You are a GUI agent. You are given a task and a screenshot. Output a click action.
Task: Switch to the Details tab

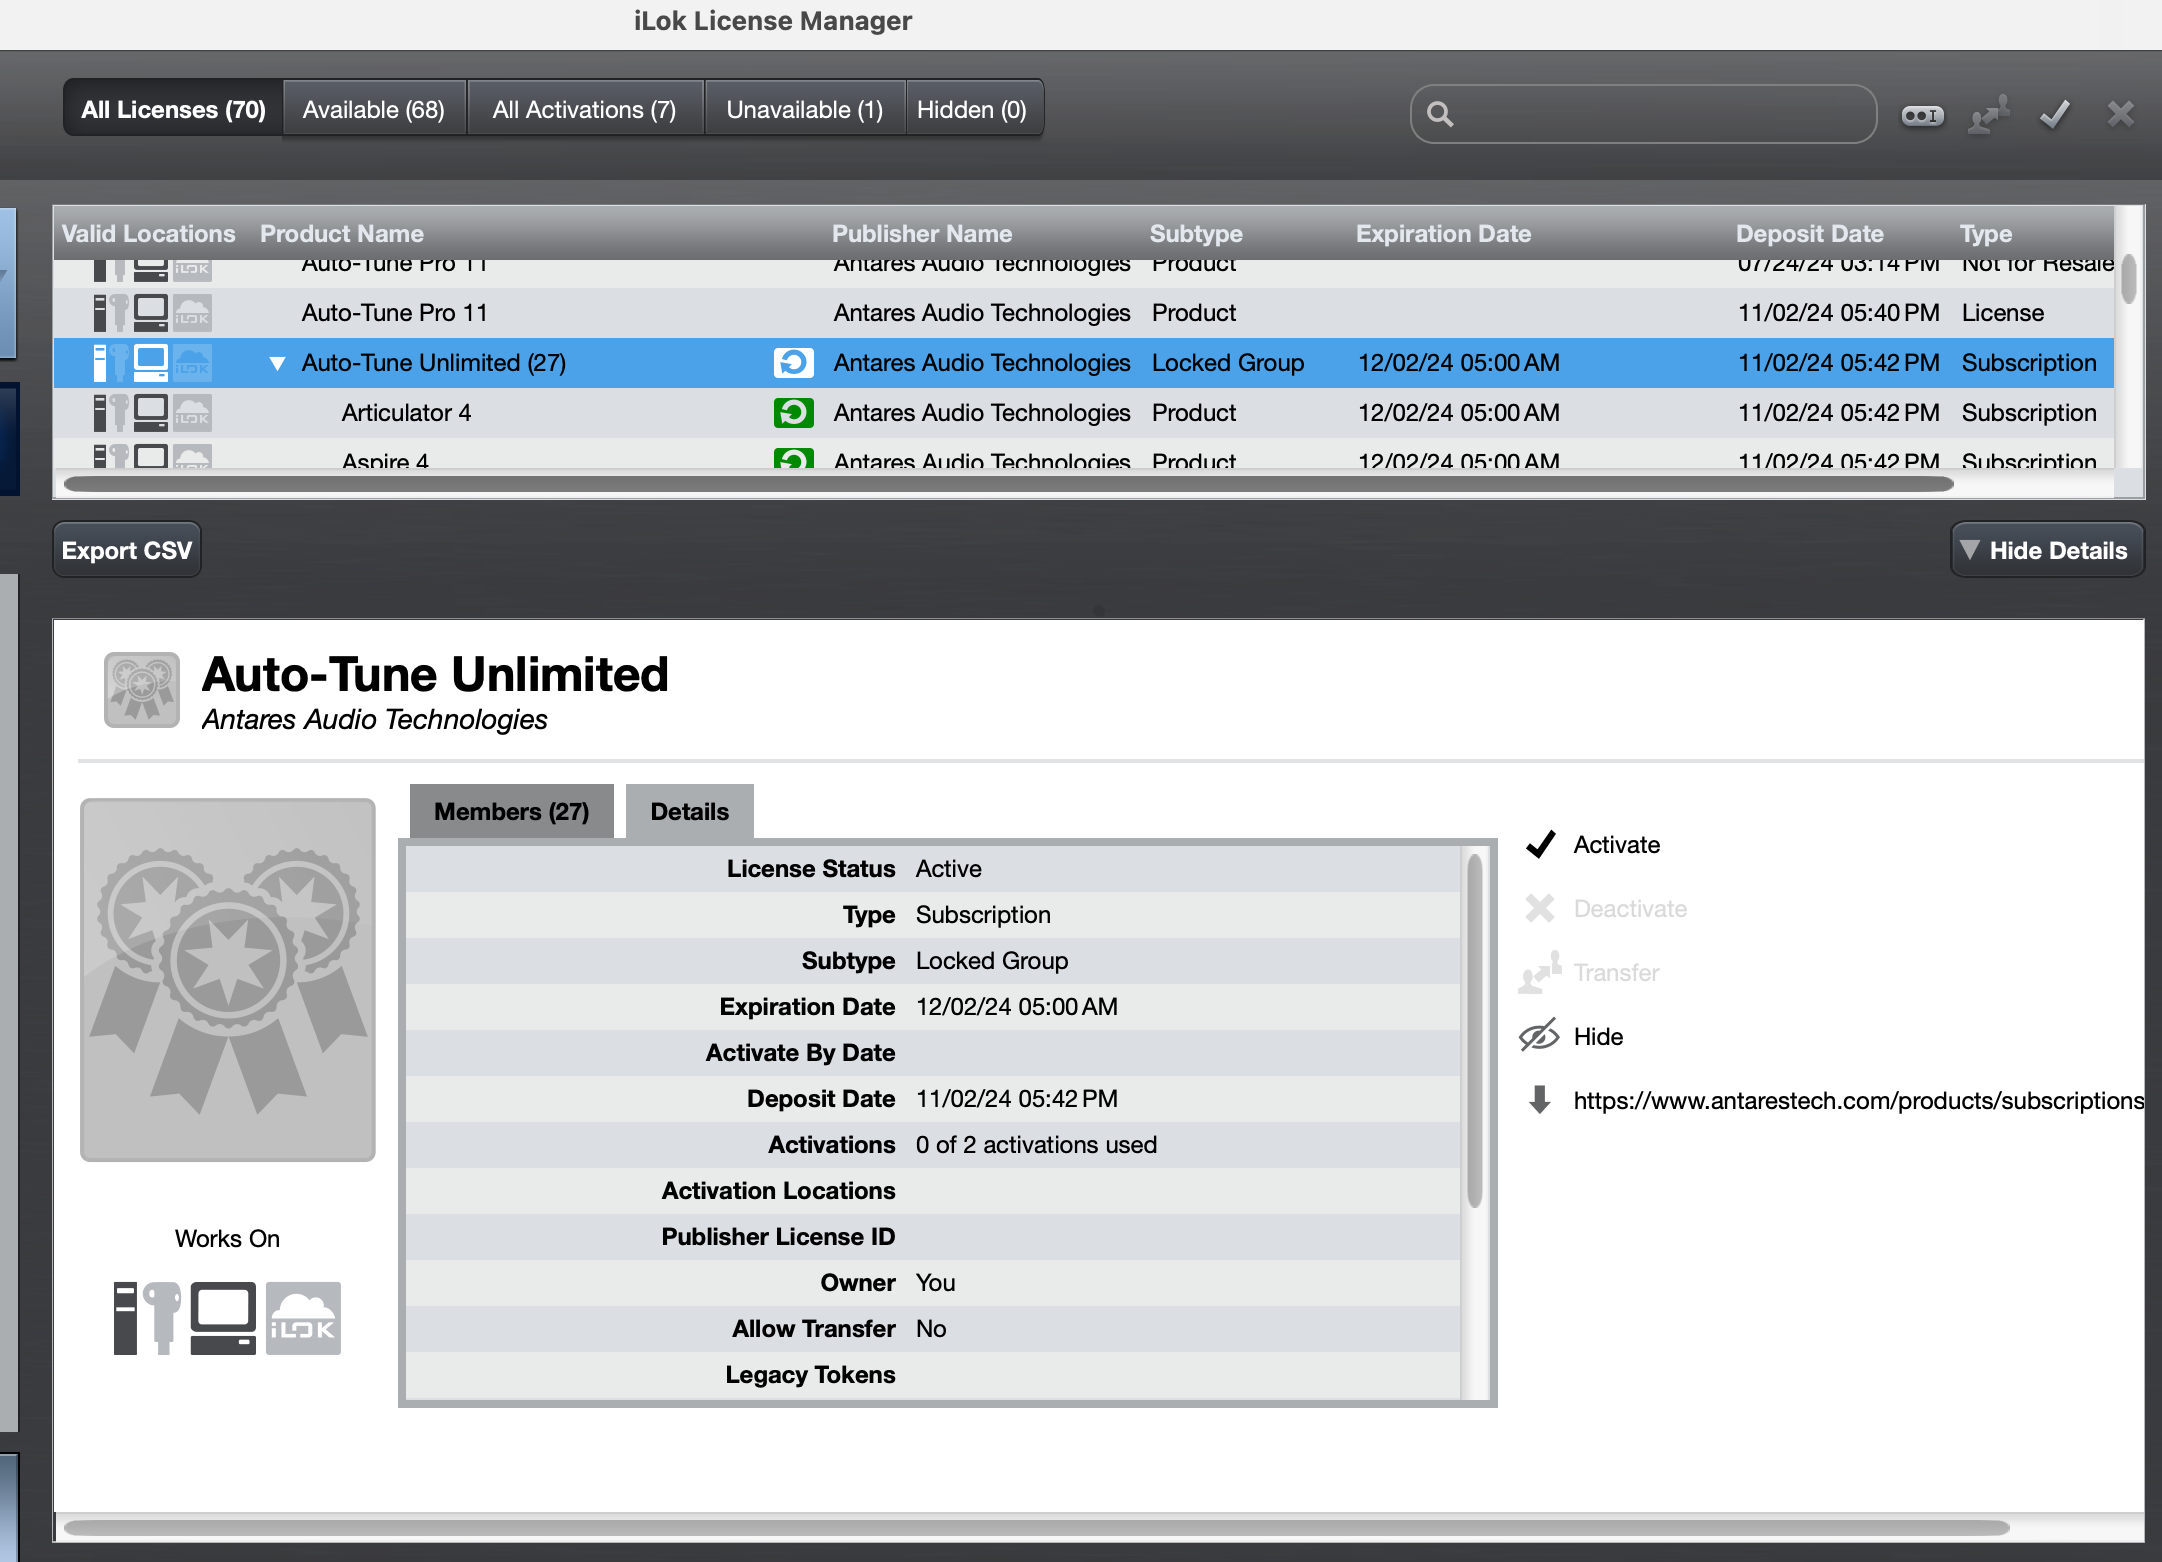[689, 811]
